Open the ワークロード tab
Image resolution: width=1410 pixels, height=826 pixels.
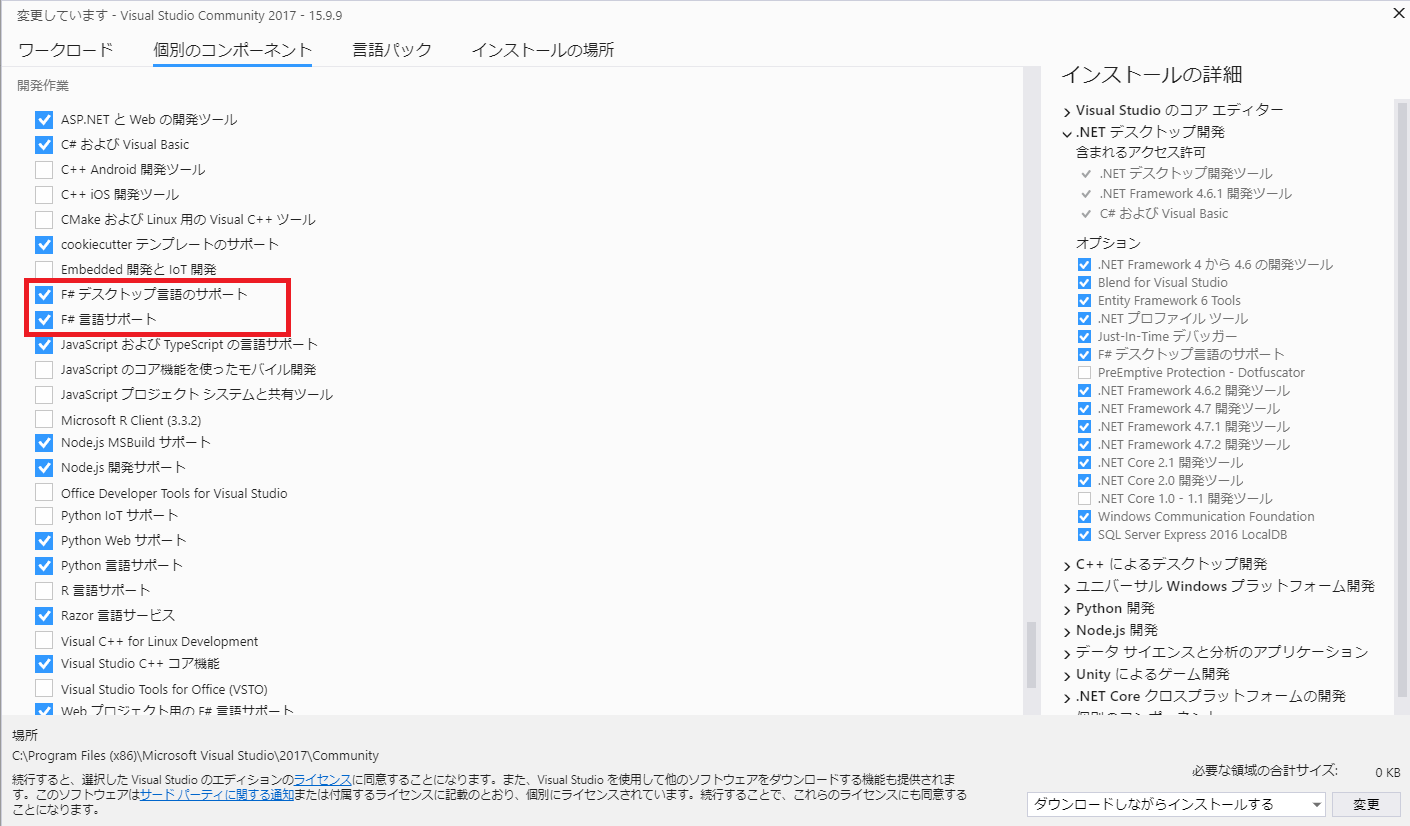[64, 48]
